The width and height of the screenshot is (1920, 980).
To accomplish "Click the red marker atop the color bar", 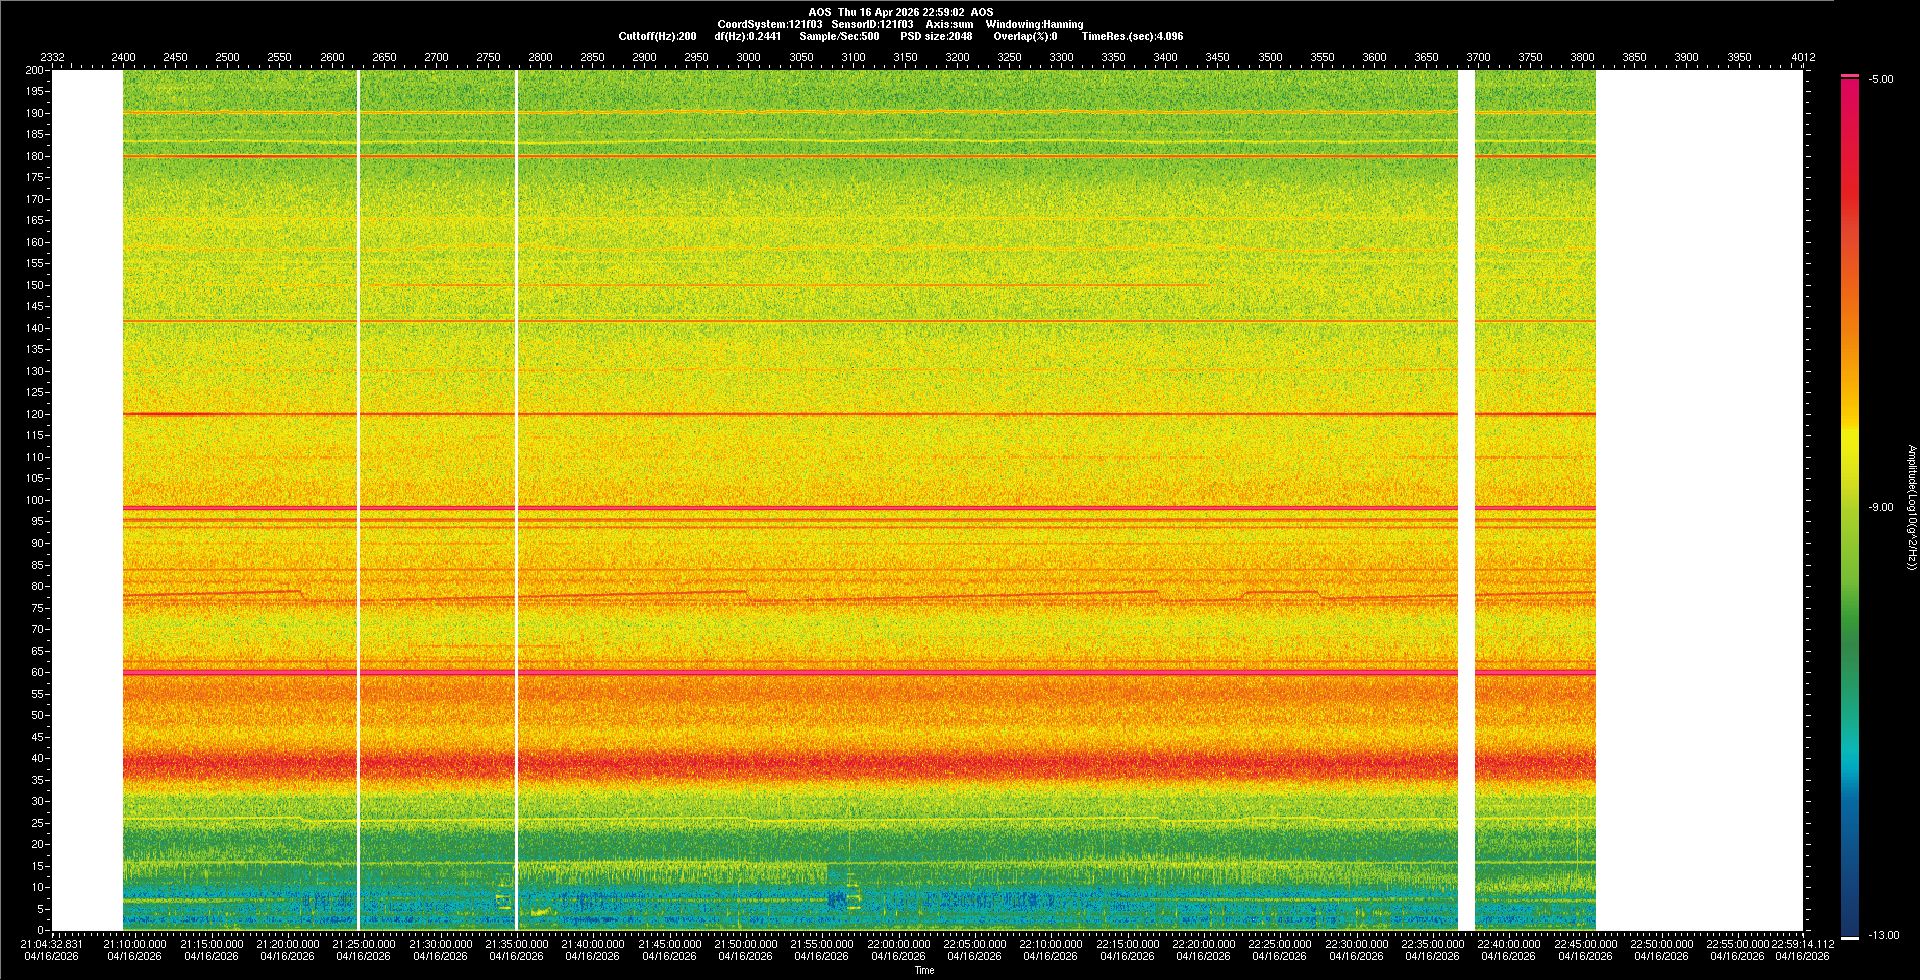I will (1850, 76).
